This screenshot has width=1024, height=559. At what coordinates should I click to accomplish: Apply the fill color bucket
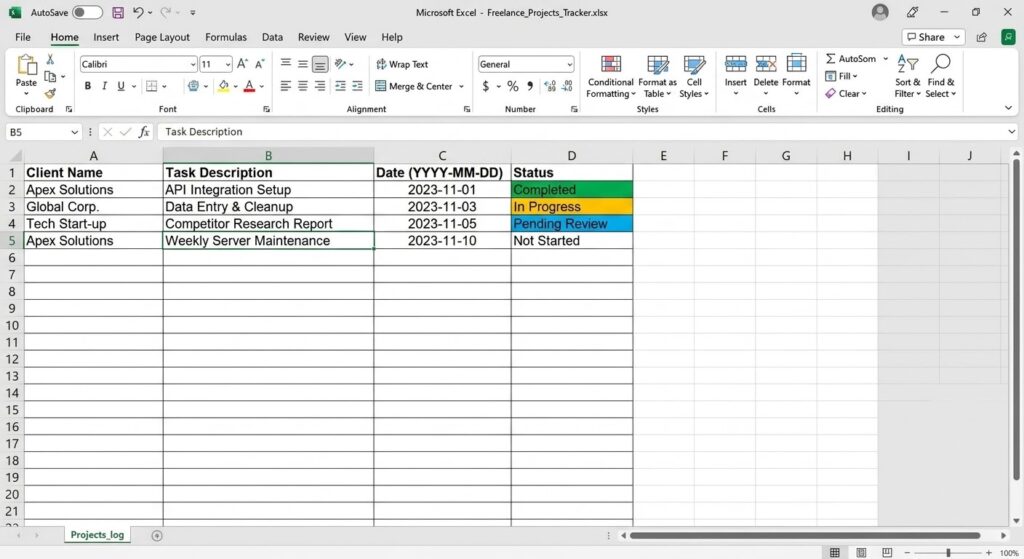tap(223, 86)
